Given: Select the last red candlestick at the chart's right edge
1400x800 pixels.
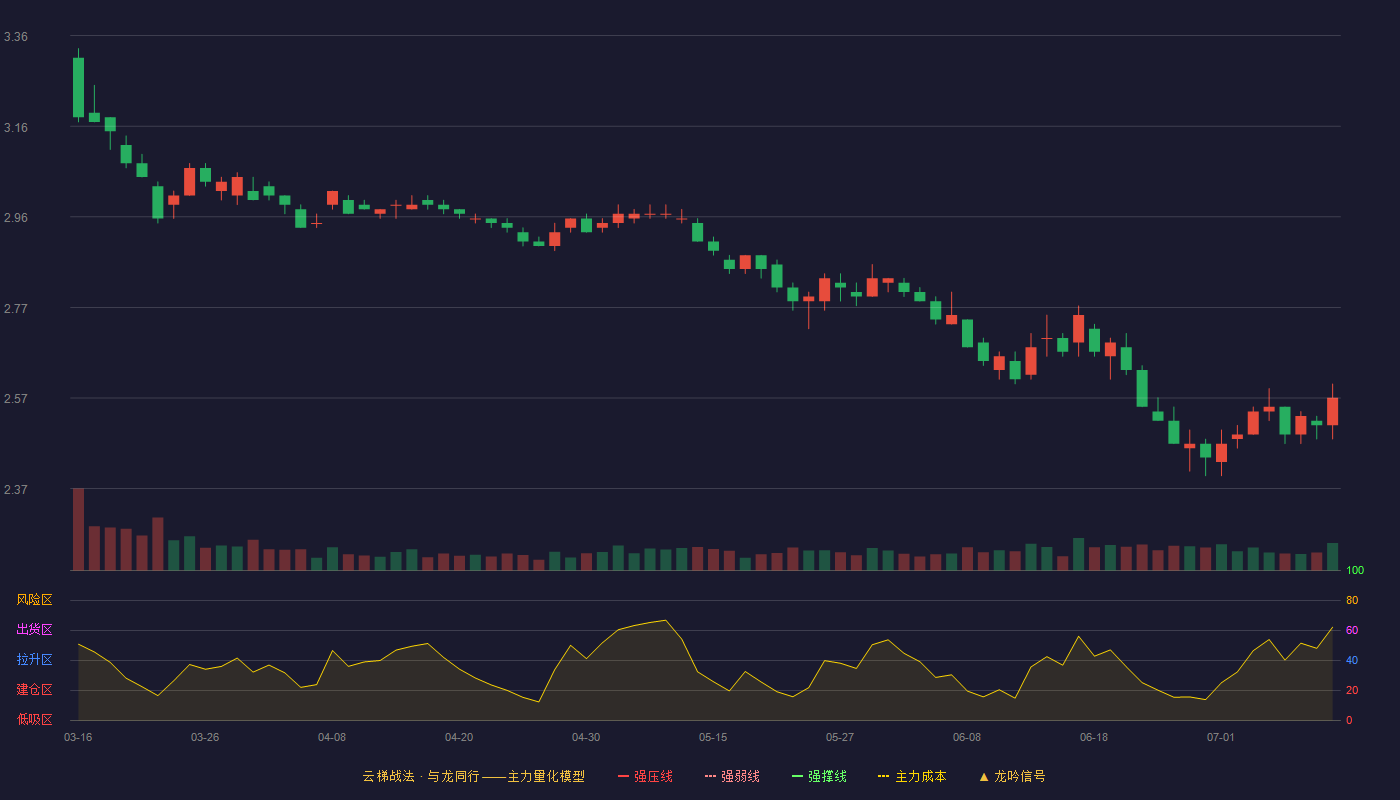Looking at the screenshot, I should (x=1332, y=411).
